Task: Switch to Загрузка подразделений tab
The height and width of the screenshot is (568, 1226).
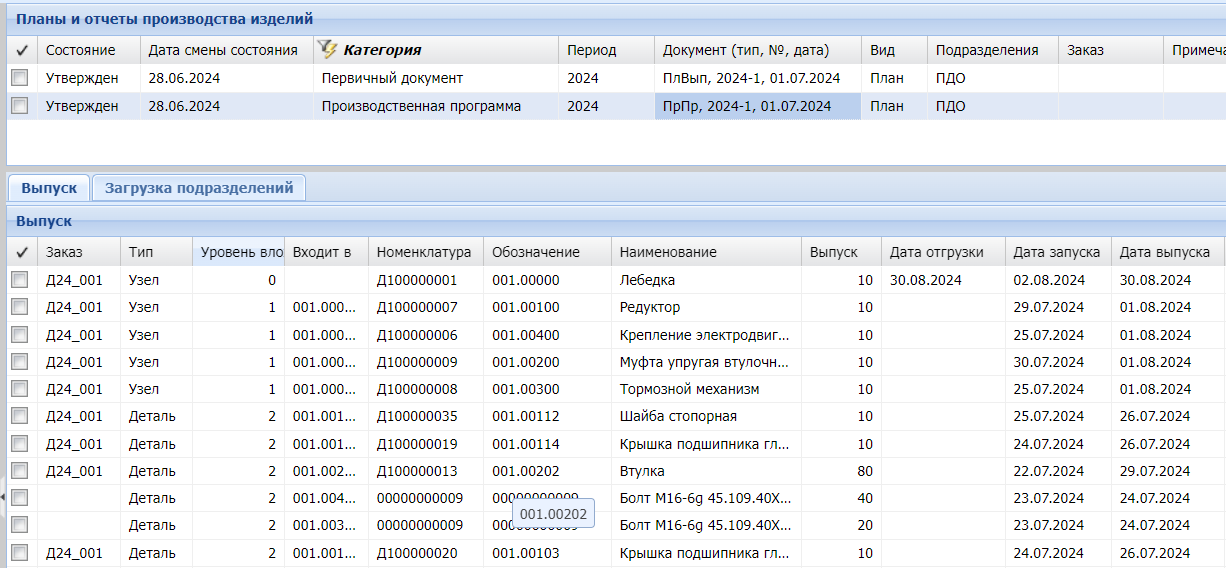Action: (x=199, y=187)
